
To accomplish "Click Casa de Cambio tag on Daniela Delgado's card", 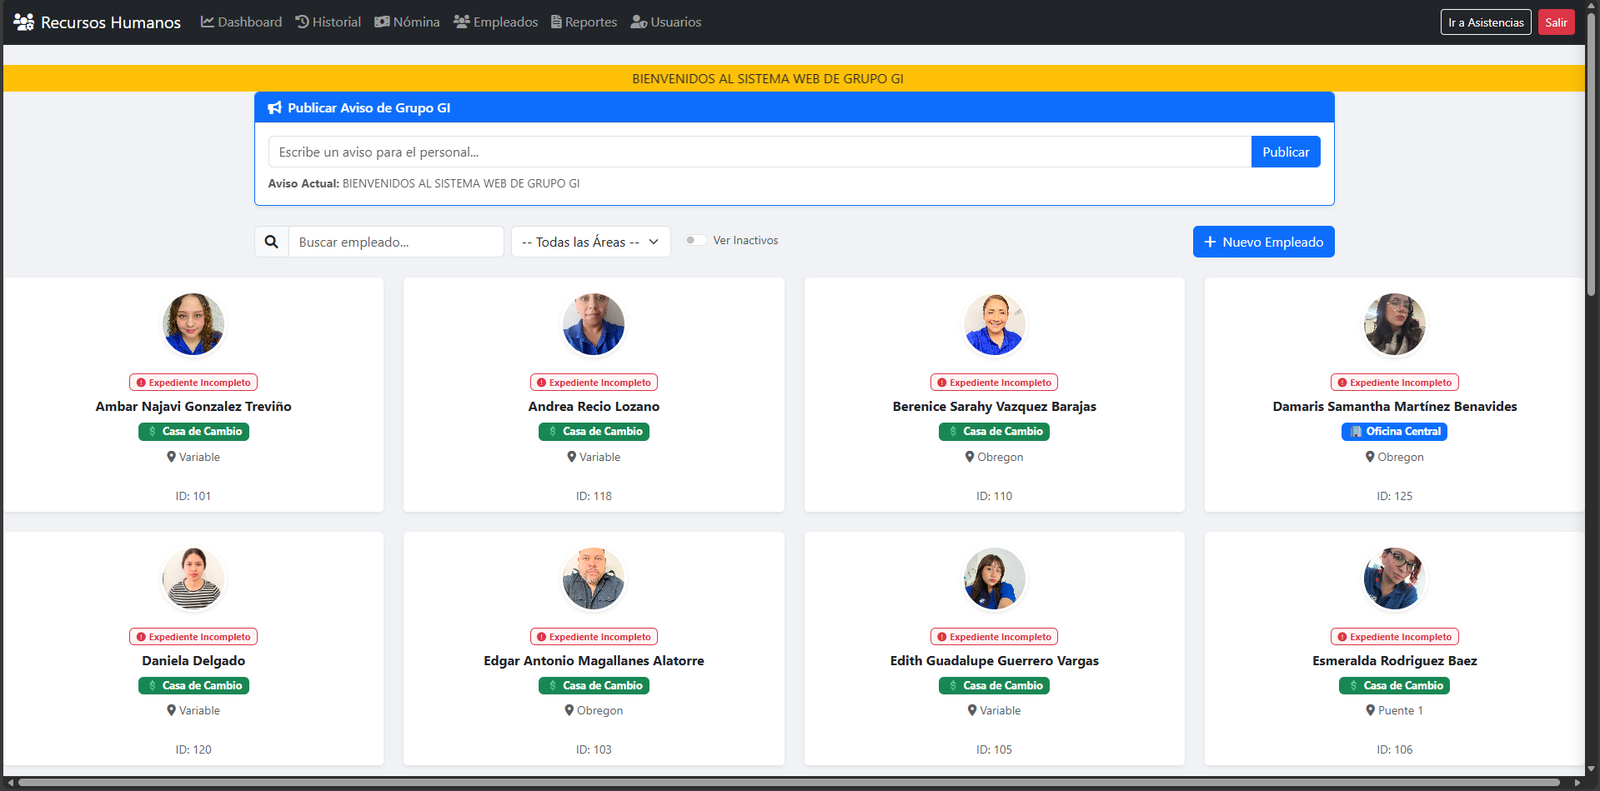I will tap(194, 685).
